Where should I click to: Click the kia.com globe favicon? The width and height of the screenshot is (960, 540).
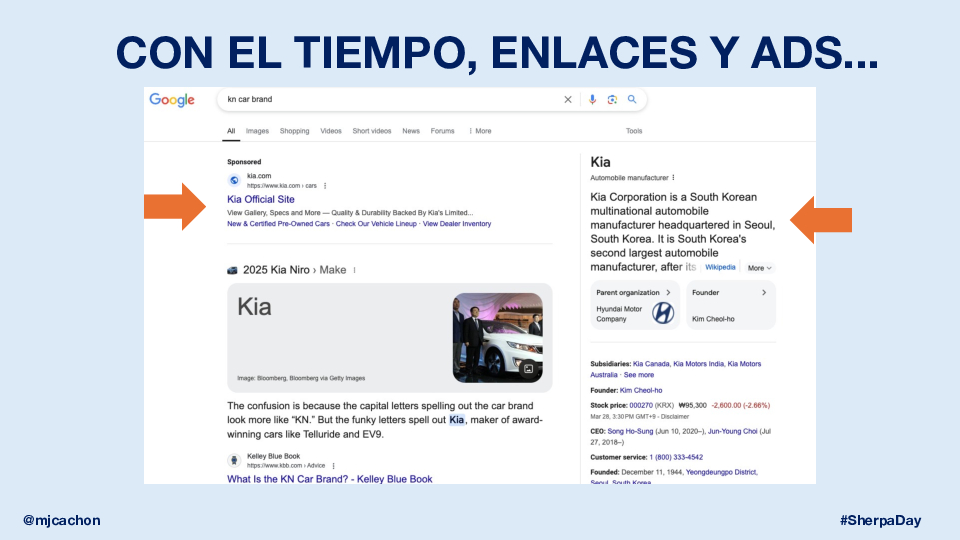[x=234, y=180]
